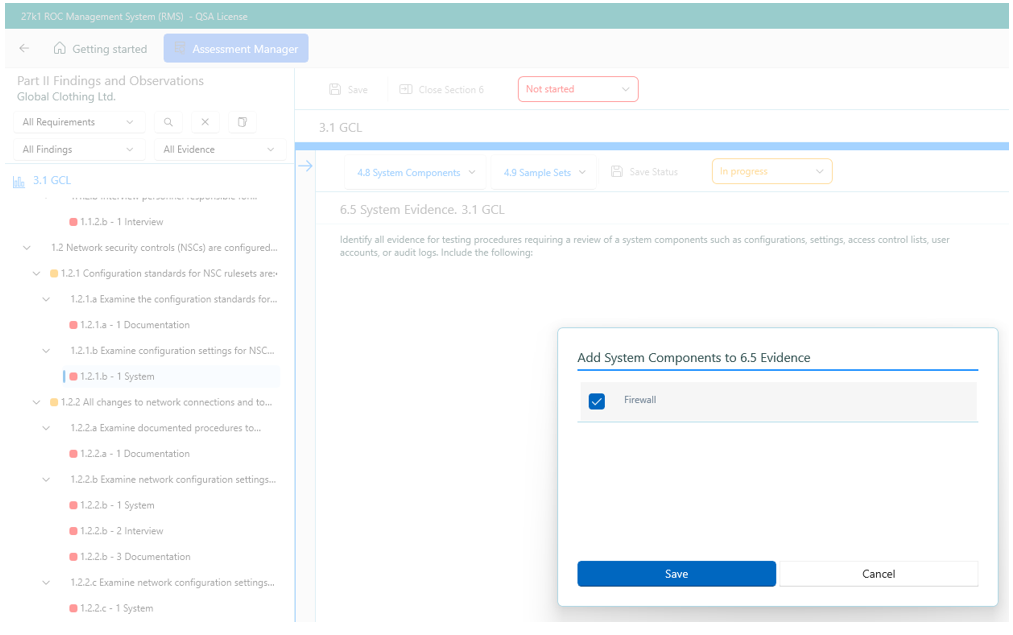Open the All Requirements dropdown
This screenshot has width=1013, height=635.
[77, 122]
